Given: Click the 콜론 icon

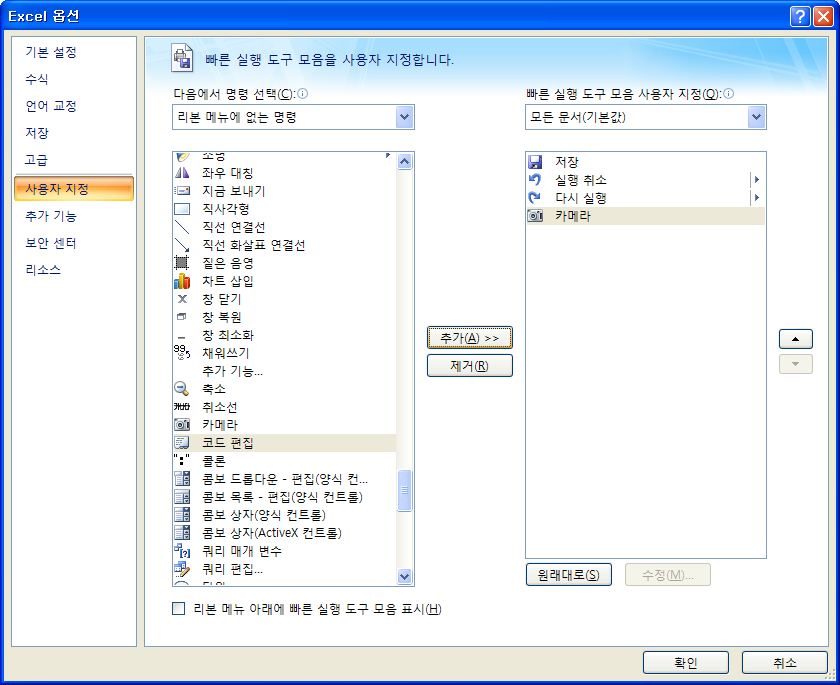Looking at the screenshot, I should pyautogui.click(x=182, y=460).
